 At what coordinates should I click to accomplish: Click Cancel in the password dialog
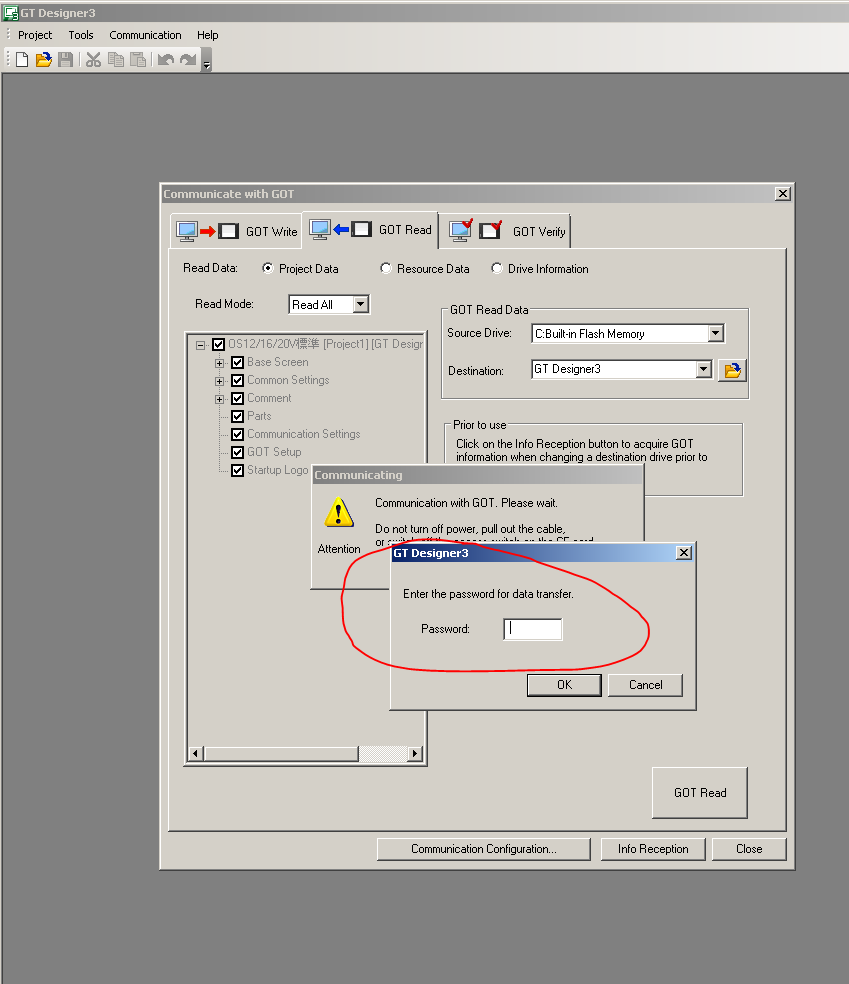645,685
